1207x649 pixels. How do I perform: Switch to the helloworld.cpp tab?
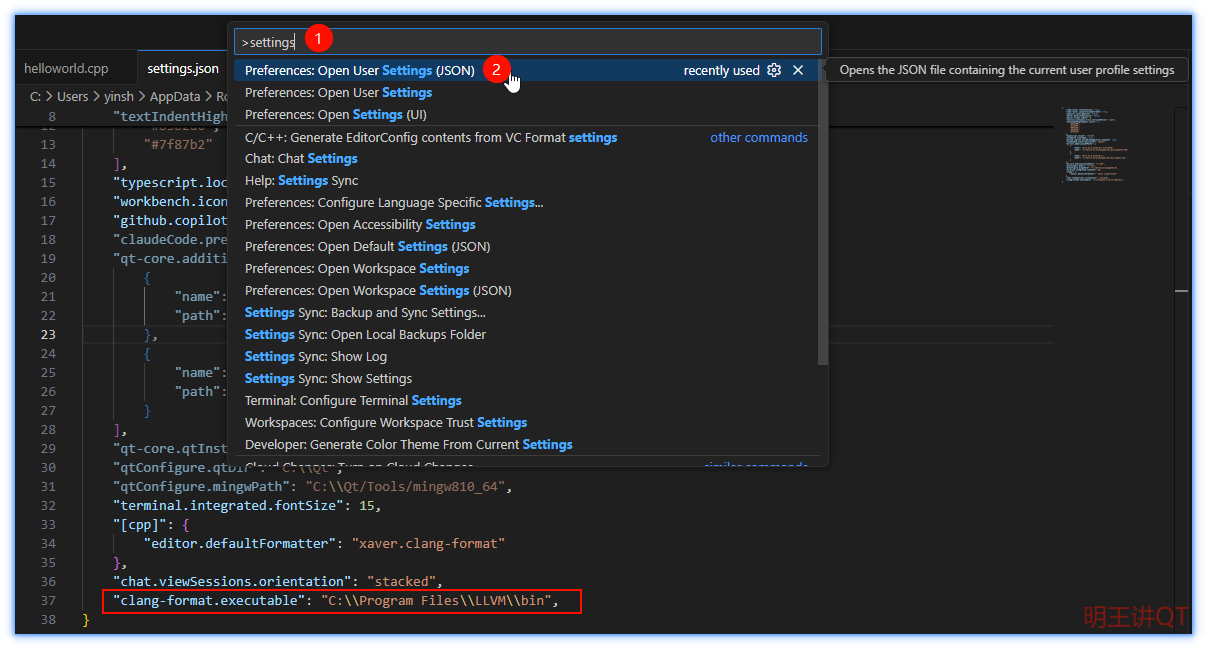tap(66, 69)
